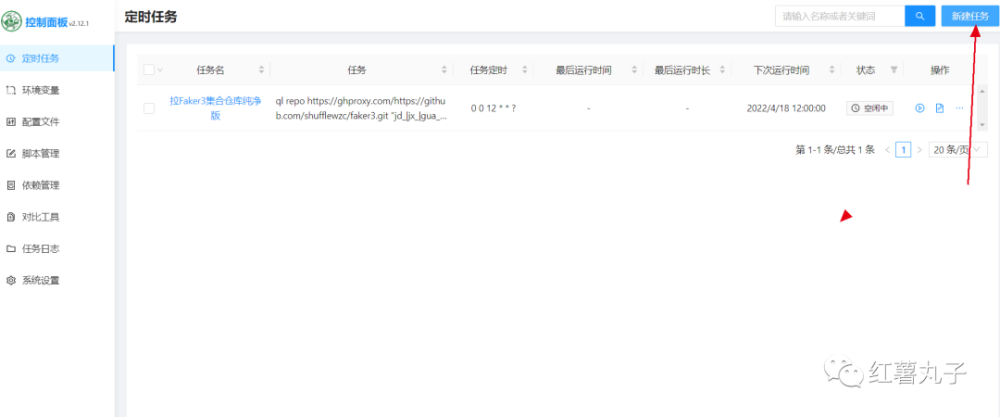The image size is (1000, 417).
Task: Open 系统设置 in the sidebar
Action: point(57,281)
